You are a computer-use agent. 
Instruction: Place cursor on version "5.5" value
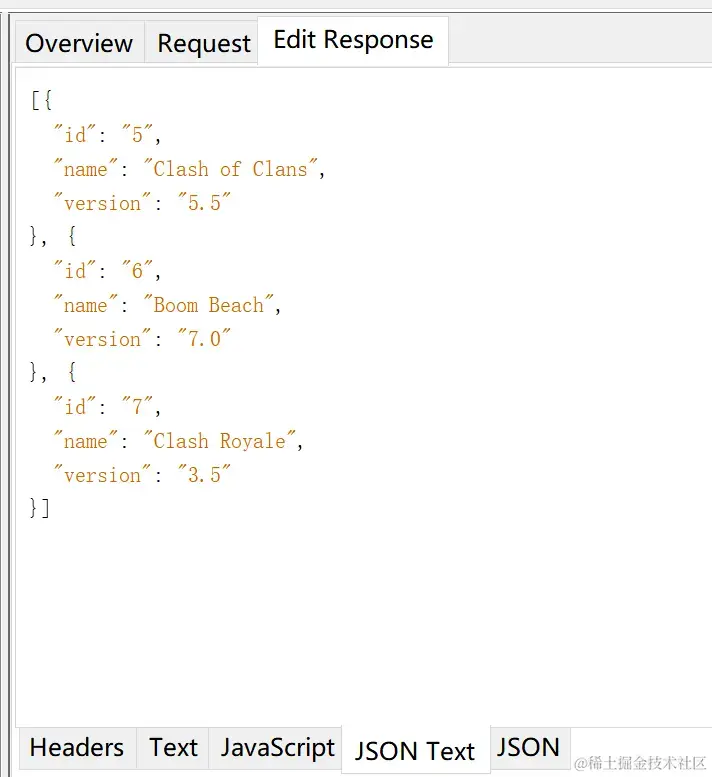(204, 203)
